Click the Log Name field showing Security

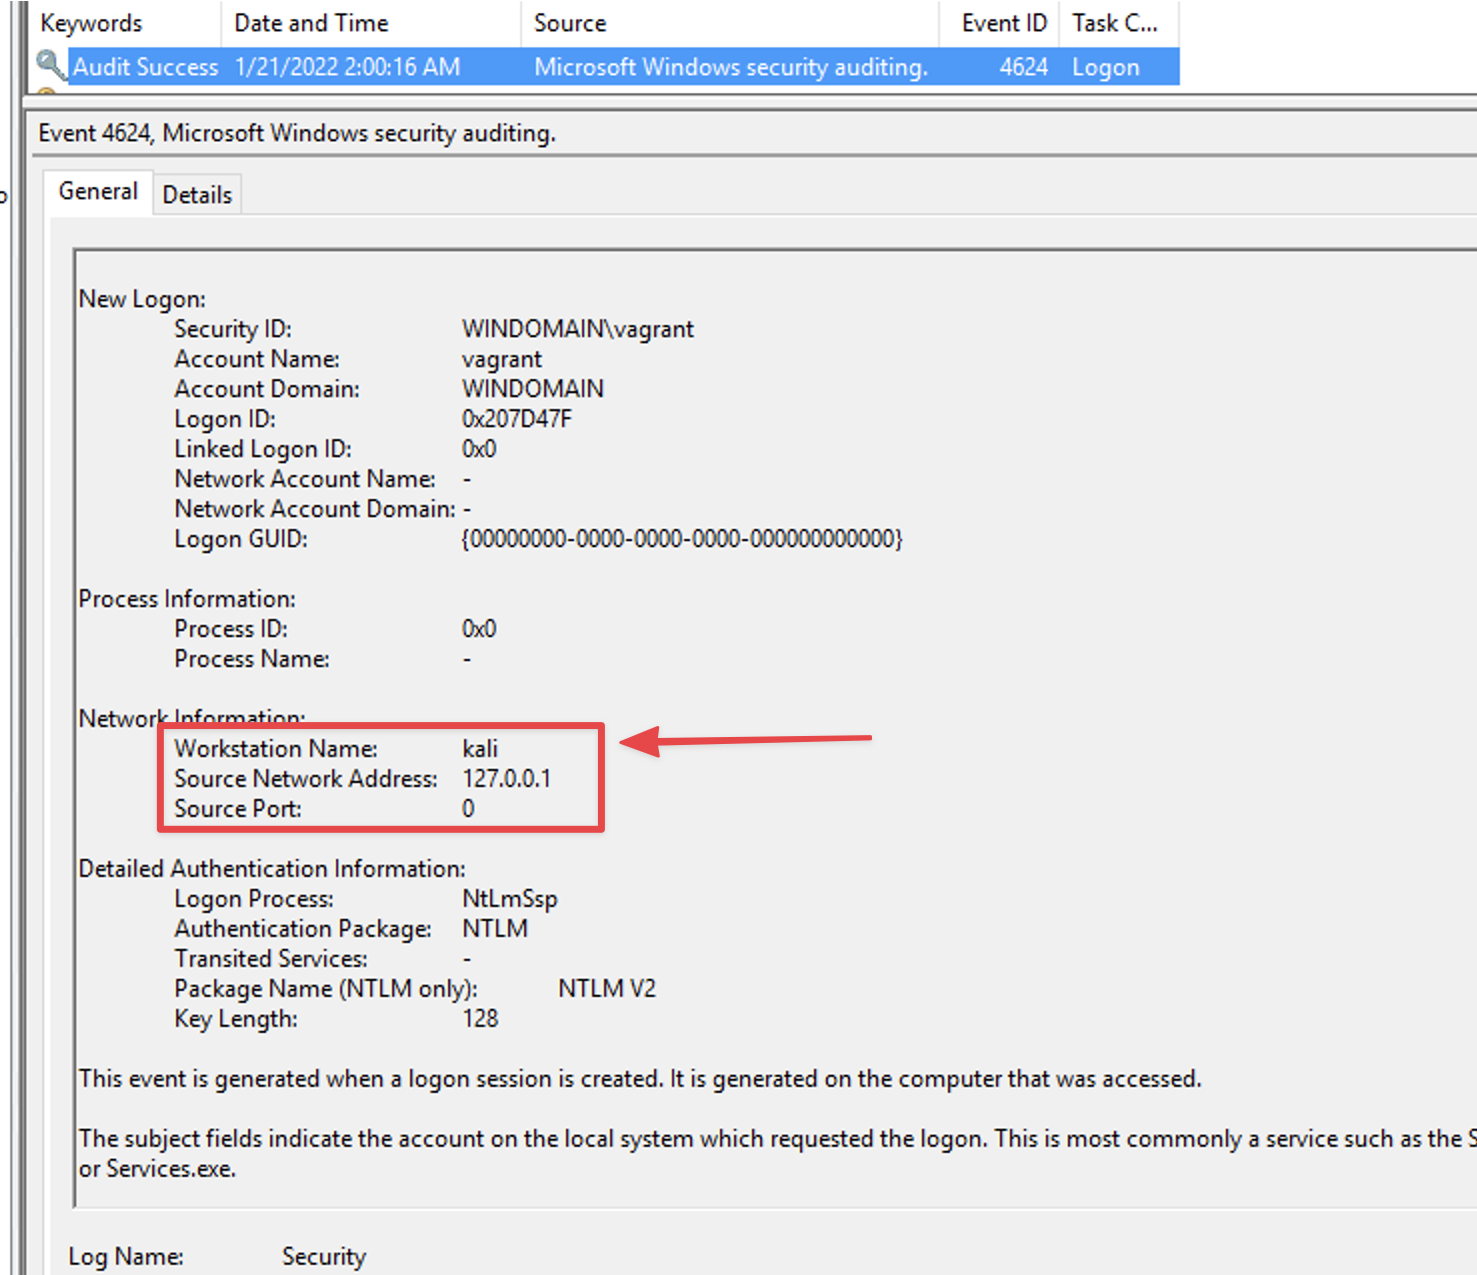pyautogui.click(x=323, y=1256)
